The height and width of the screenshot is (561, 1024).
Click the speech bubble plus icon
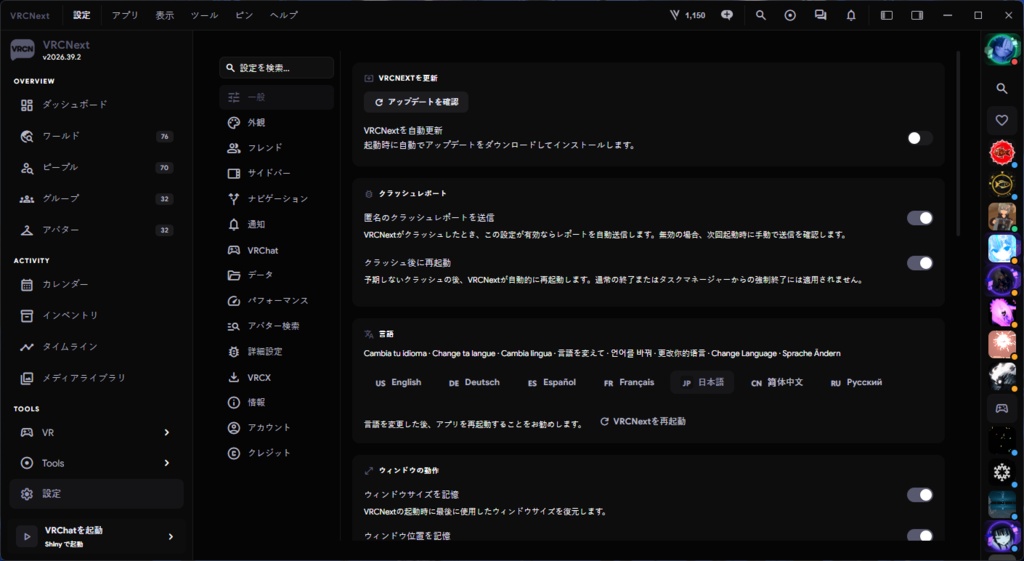727,15
